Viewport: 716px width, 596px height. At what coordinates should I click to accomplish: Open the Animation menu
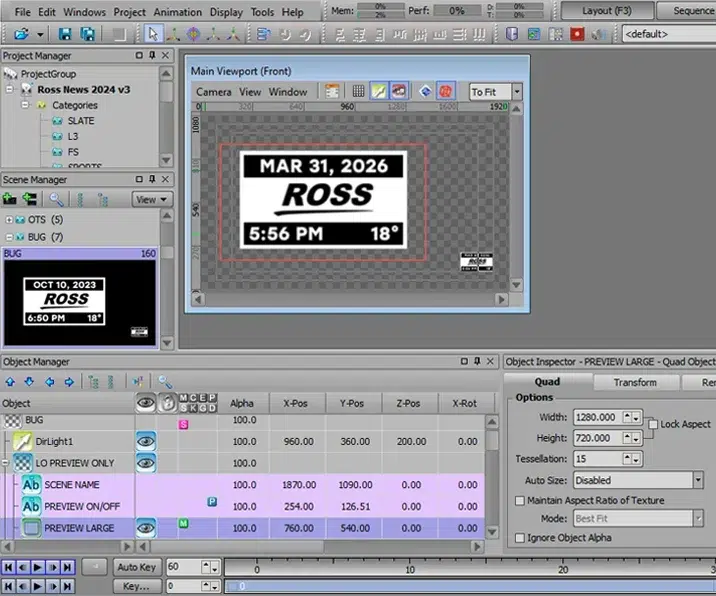[x=177, y=12]
